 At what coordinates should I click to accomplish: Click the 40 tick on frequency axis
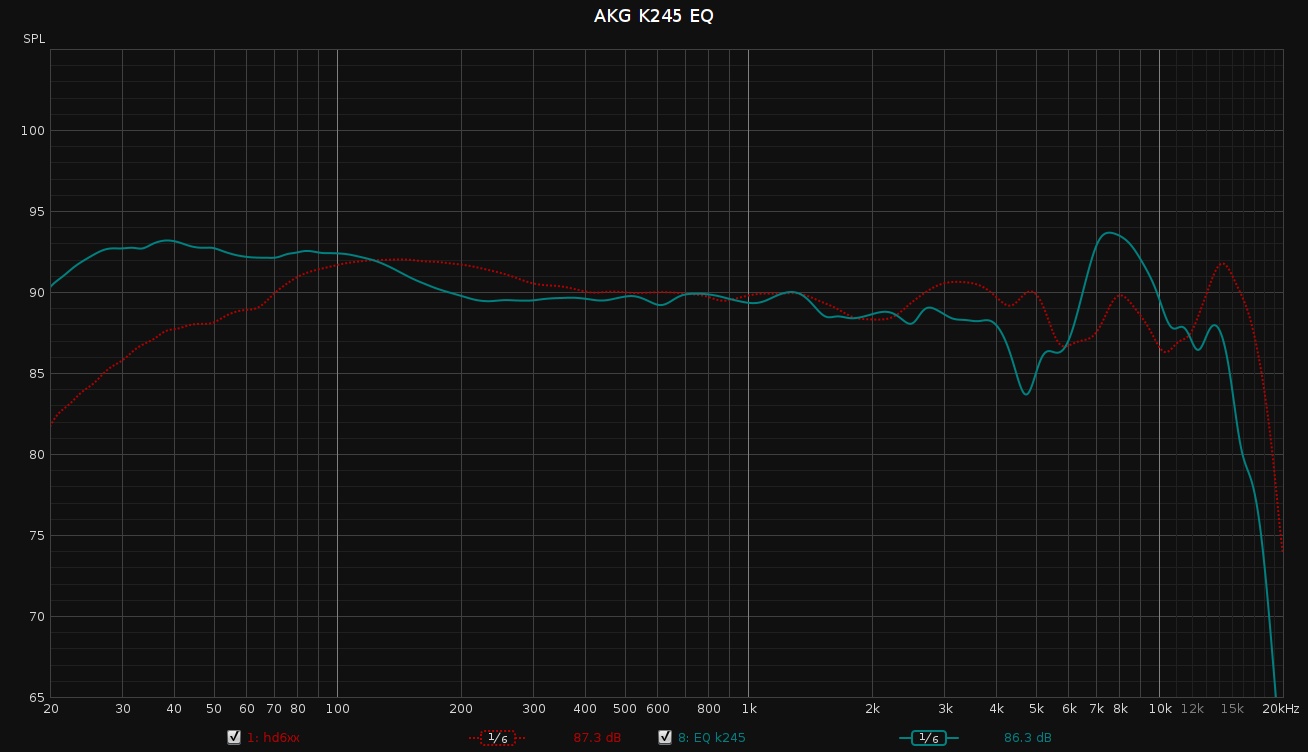[x=174, y=709]
